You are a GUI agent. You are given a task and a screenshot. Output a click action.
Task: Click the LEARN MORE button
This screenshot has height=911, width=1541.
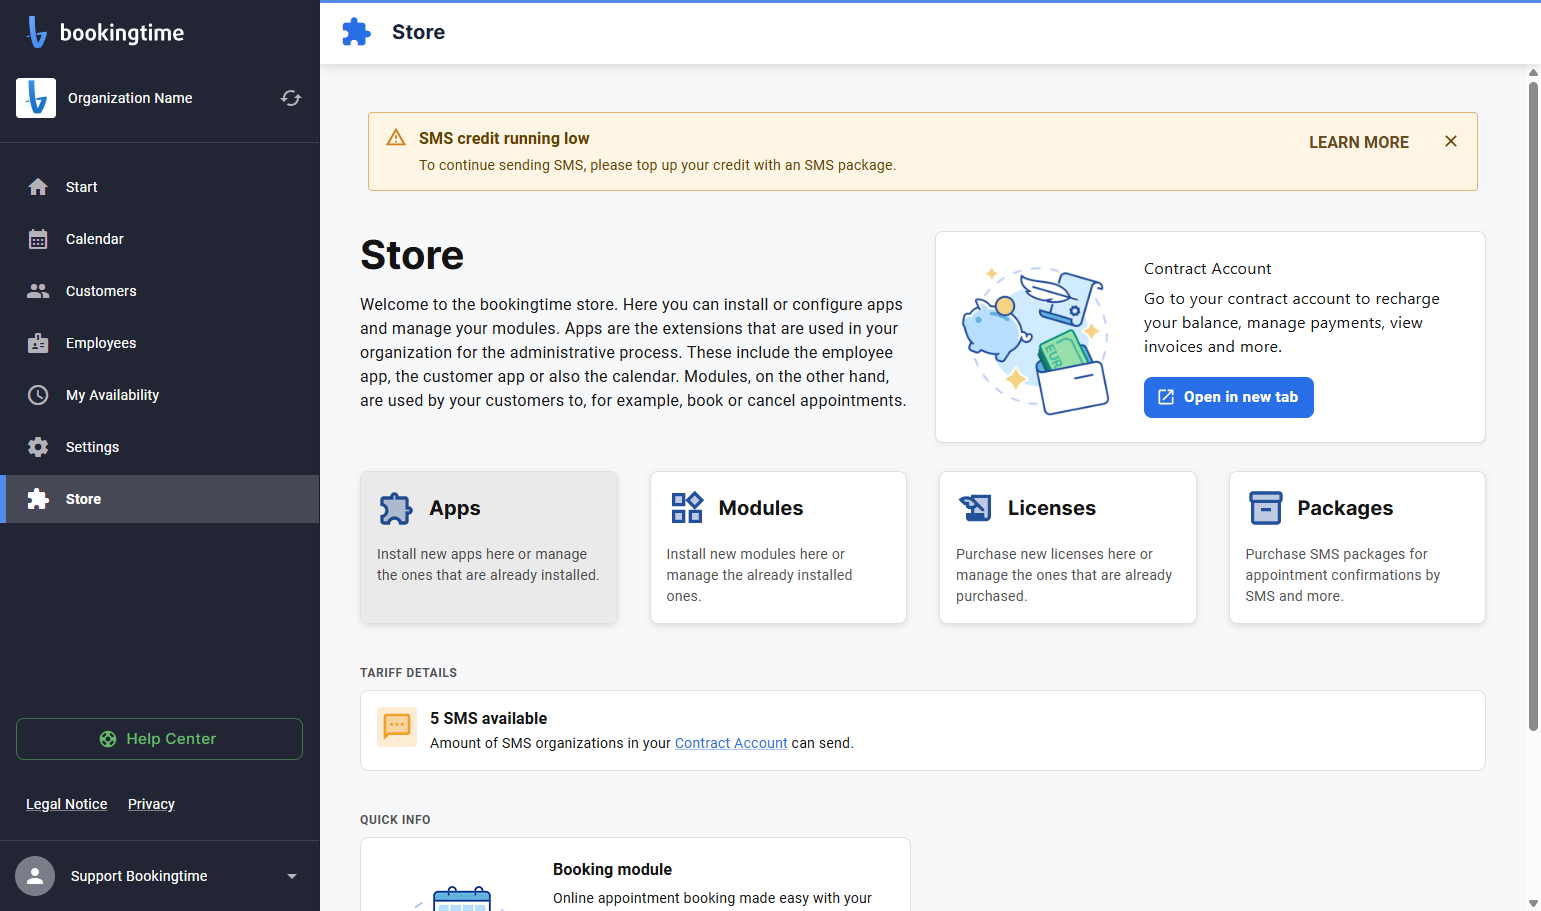click(x=1359, y=142)
